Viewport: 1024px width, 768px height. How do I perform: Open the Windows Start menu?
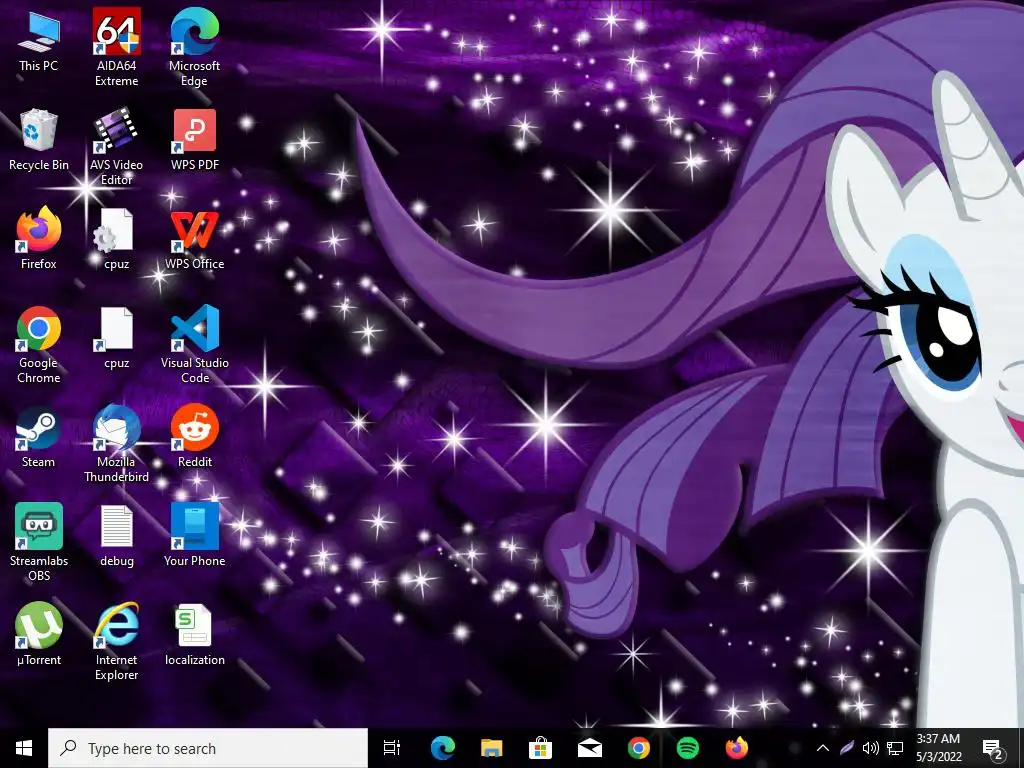[x=24, y=748]
